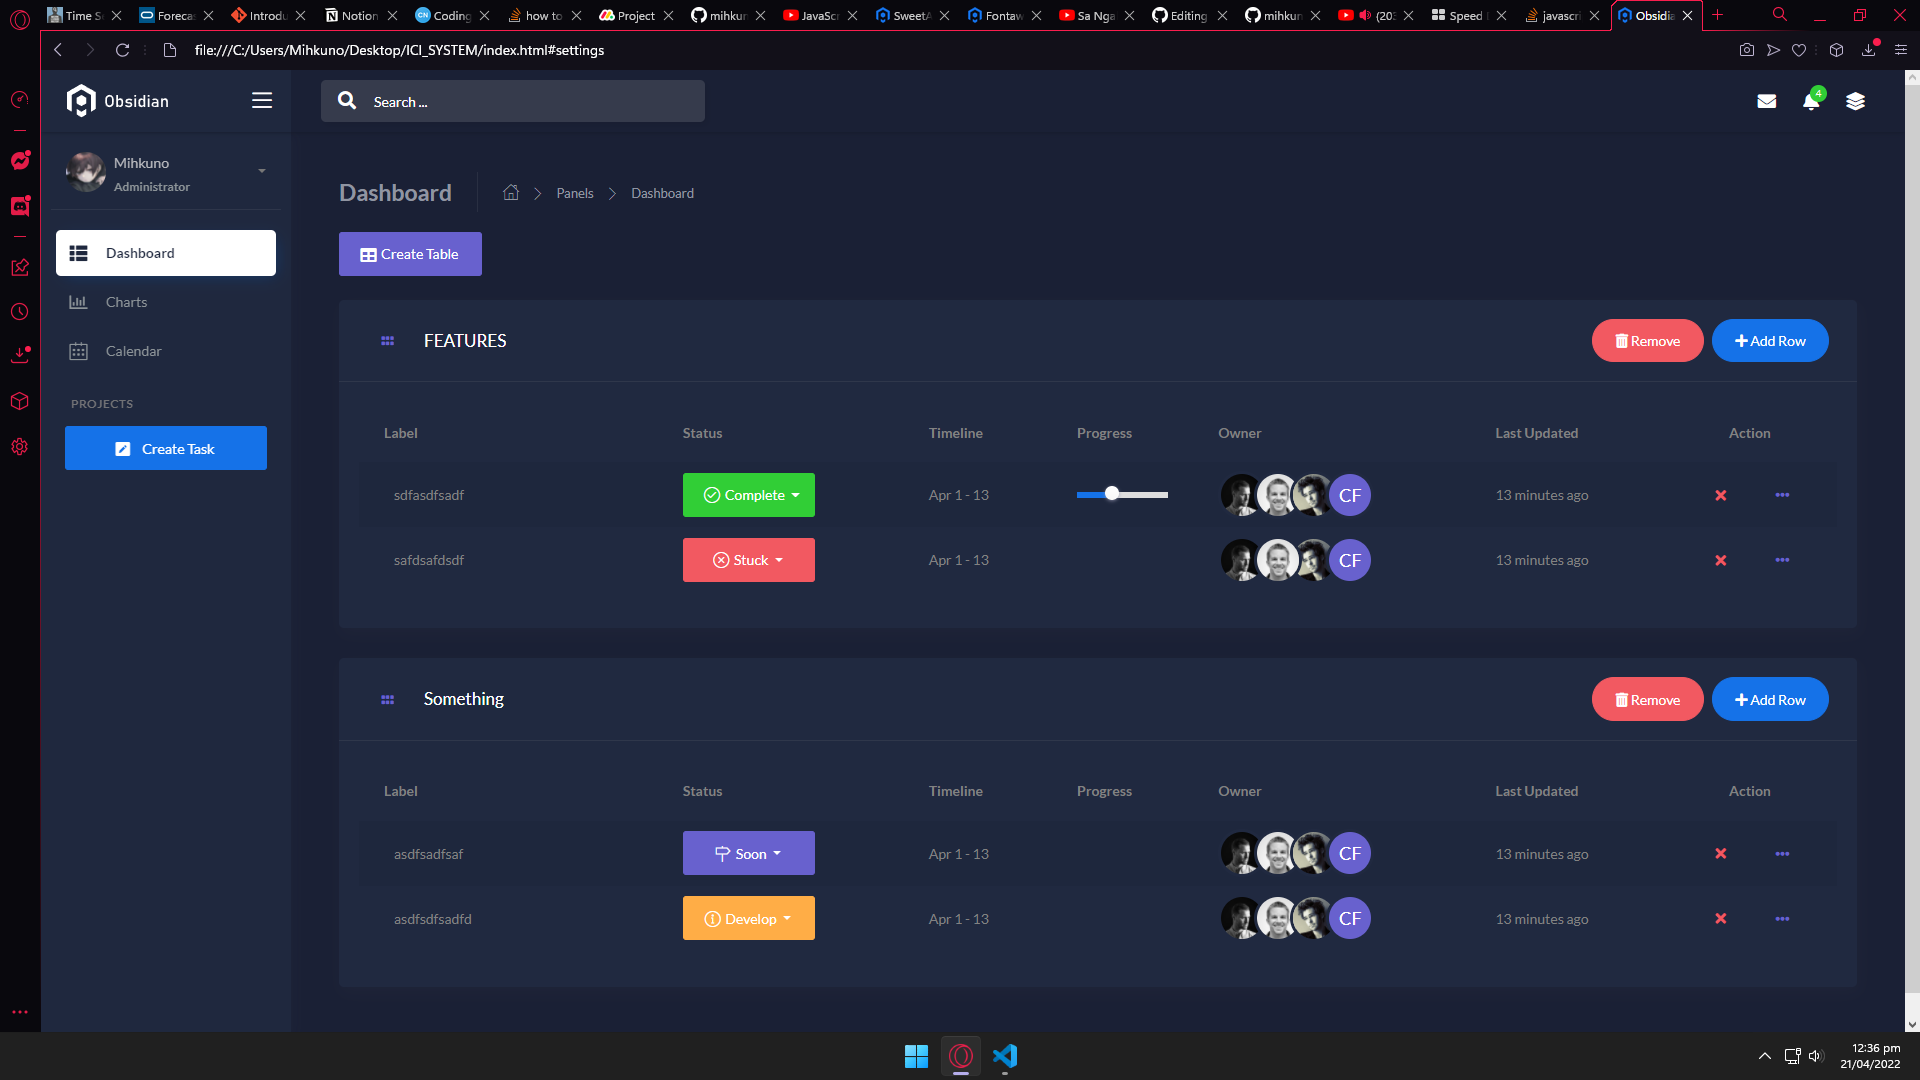
Task: Expand the Mihkuno profile chevron
Action: [262, 171]
